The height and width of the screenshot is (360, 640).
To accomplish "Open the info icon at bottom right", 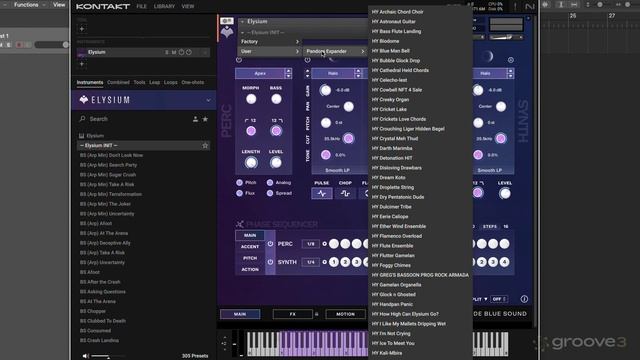I will 524,299.
